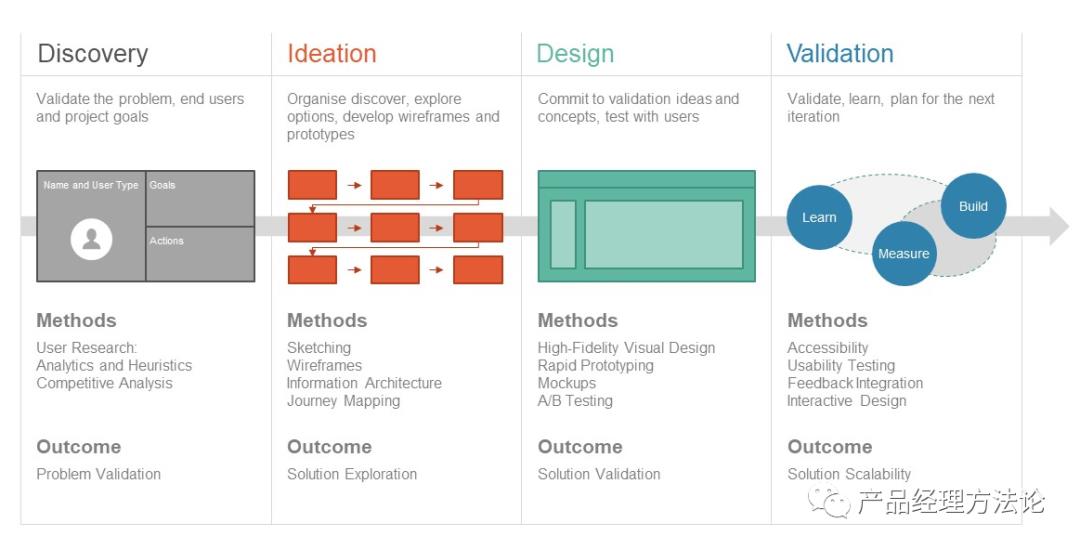Click the Solution Scalability outcome text

pos(849,474)
